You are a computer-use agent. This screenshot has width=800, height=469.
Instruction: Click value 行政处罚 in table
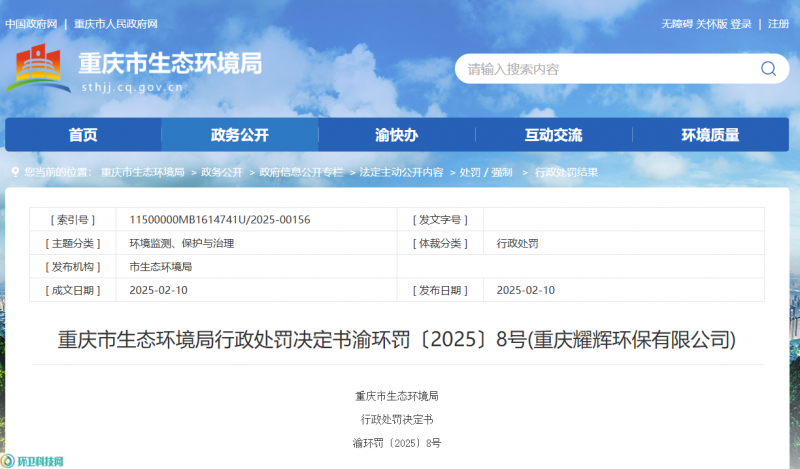click(517, 243)
